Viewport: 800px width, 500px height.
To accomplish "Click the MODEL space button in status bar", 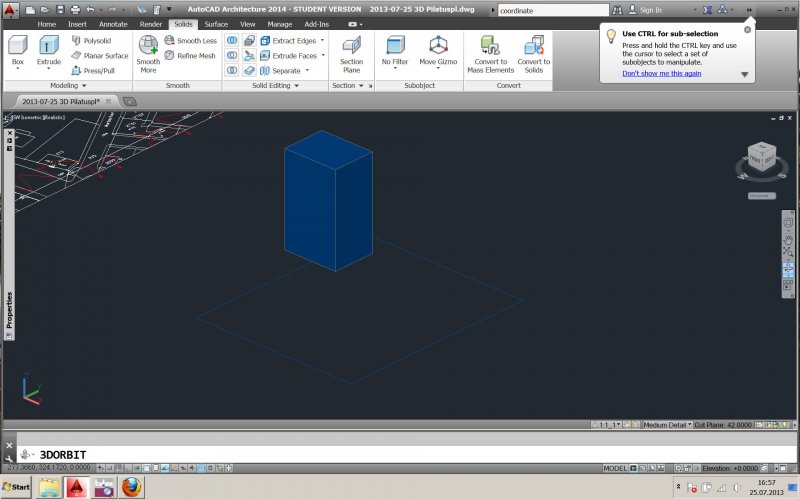I will click(615, 468).
